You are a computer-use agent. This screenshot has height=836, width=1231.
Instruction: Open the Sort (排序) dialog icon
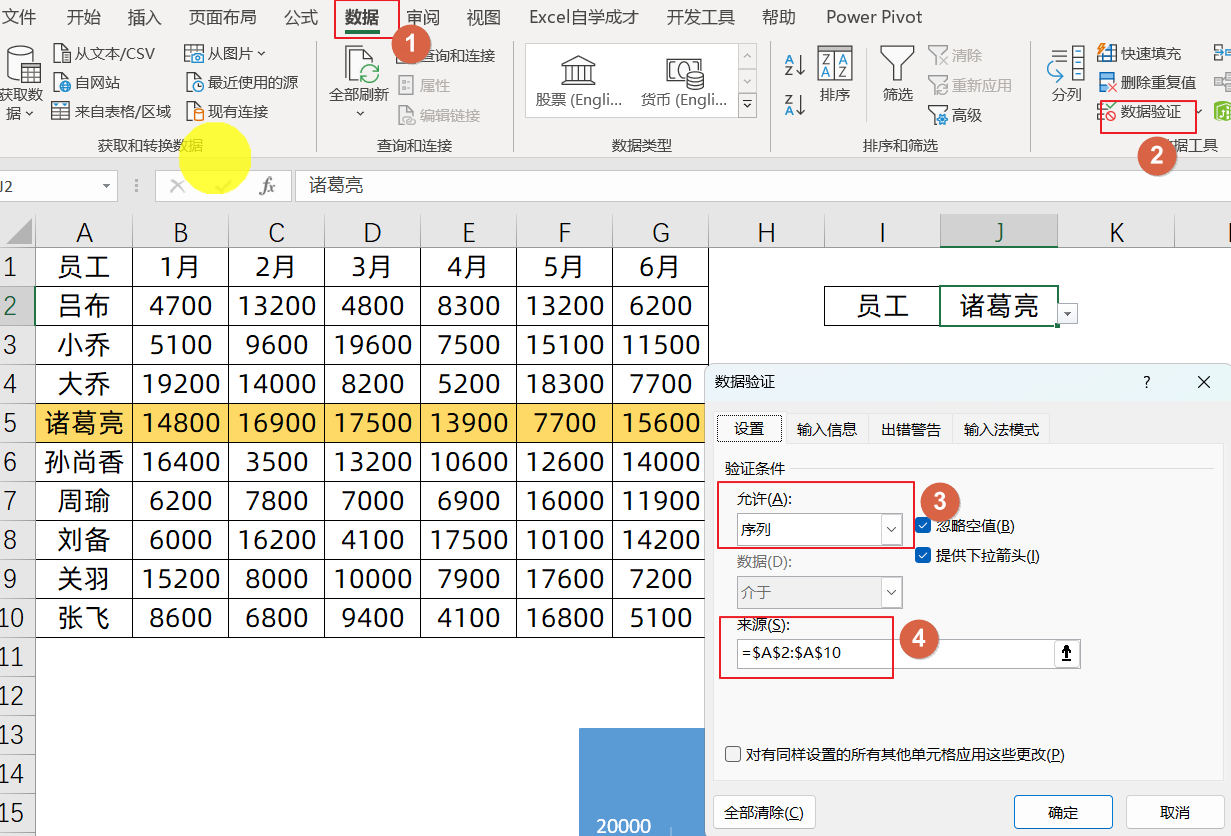pyautogui.click(x=835, y=63)
